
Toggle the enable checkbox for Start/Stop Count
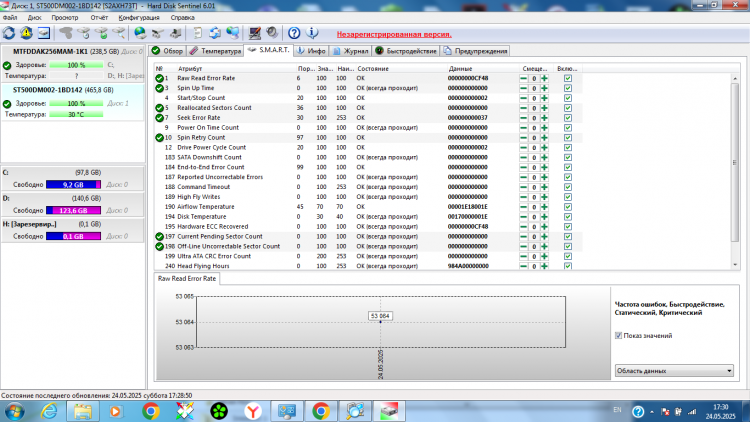[x=568, y=98]
